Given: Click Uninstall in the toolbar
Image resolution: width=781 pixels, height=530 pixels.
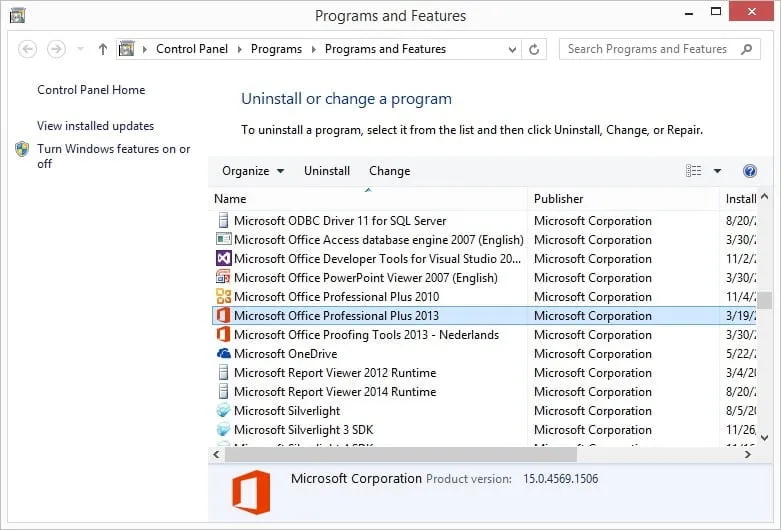Looking at the screenshot, I should 327,171.
